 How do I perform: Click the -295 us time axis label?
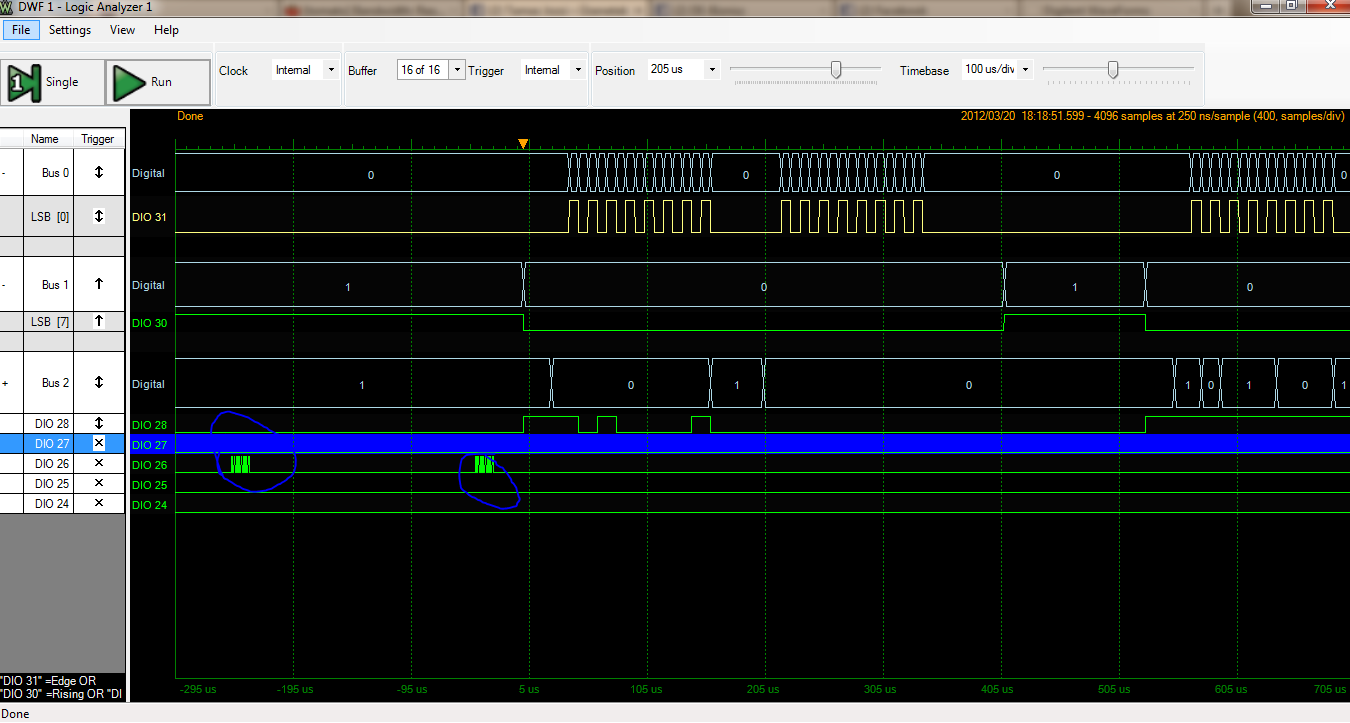[x=196, y=689]
